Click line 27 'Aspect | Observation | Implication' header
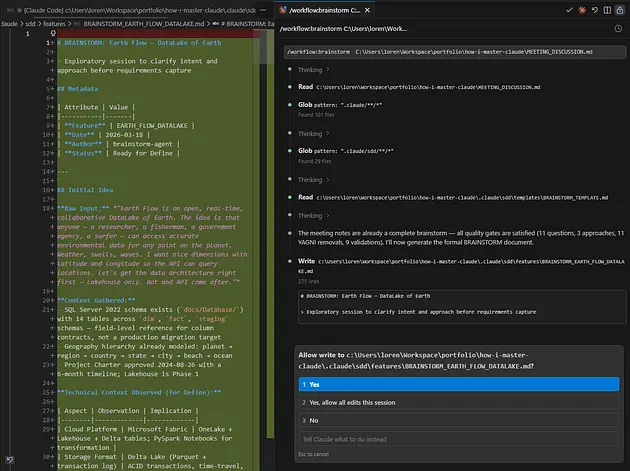Image resolution: width=630 pixels, height=471 pixels. pyautogui.click(x=128, y=411)
